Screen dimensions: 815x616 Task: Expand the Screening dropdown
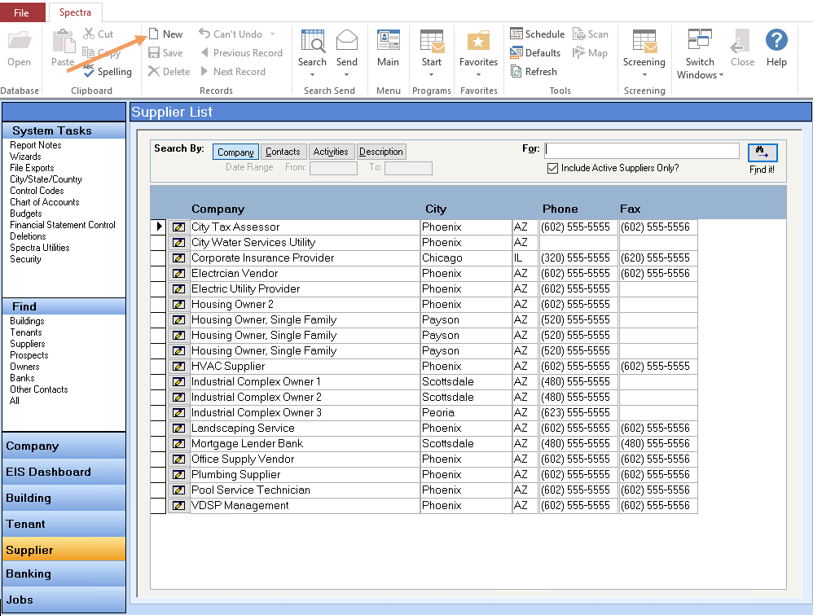coord(645,74)
